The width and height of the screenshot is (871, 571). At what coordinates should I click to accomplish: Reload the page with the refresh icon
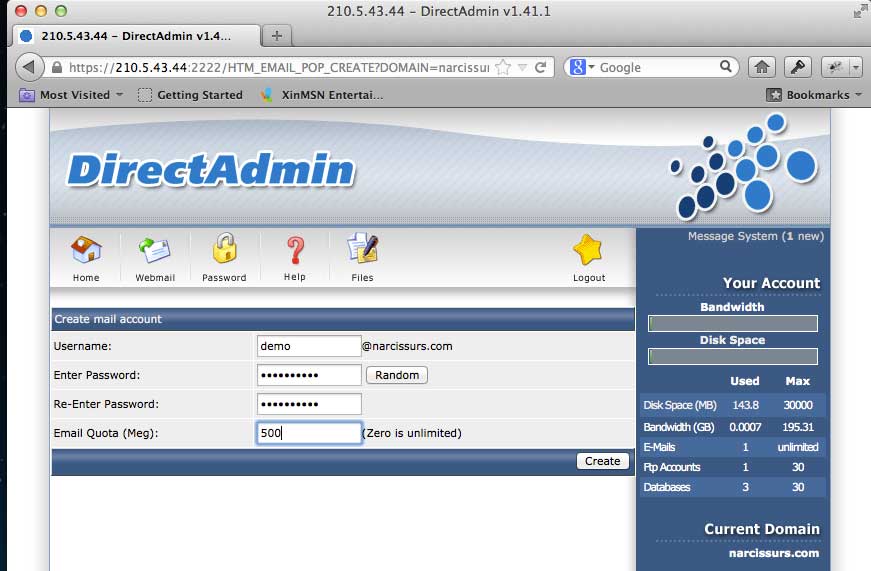coord(540,67)
